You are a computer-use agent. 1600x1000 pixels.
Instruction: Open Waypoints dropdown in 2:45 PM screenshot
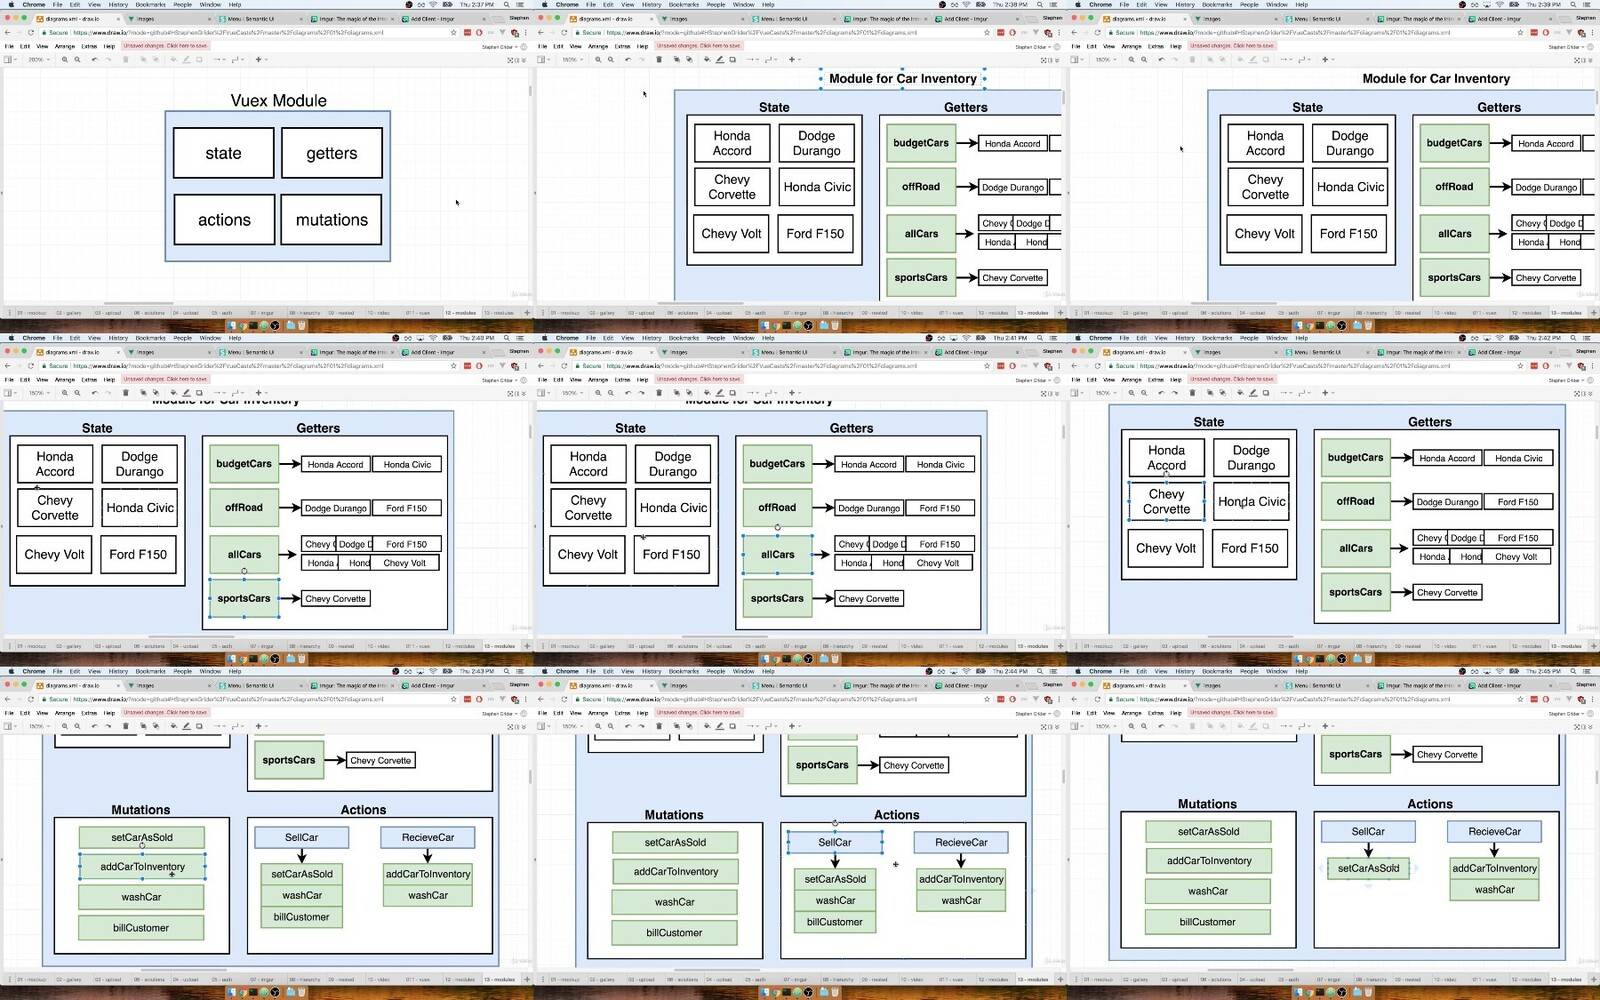click(x=1305, y=726)
